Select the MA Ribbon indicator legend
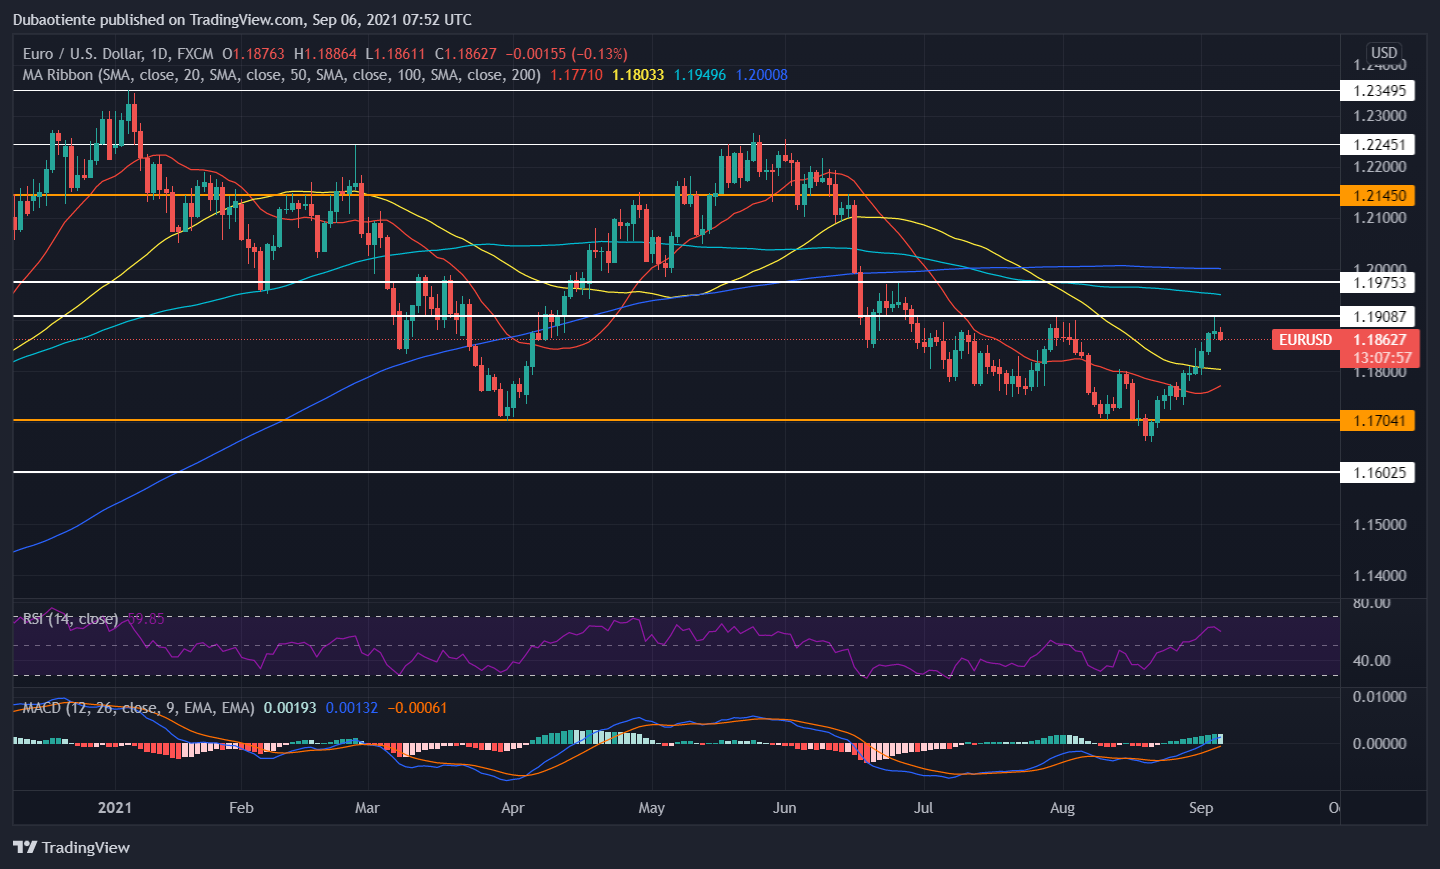This screenshot has width=1440, height=869. point(282,75)
